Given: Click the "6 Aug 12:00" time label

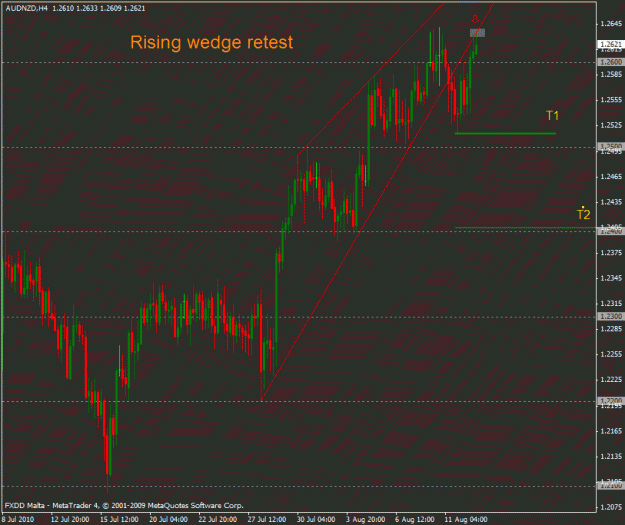Looking at the screenshot, I should (415, 519).
